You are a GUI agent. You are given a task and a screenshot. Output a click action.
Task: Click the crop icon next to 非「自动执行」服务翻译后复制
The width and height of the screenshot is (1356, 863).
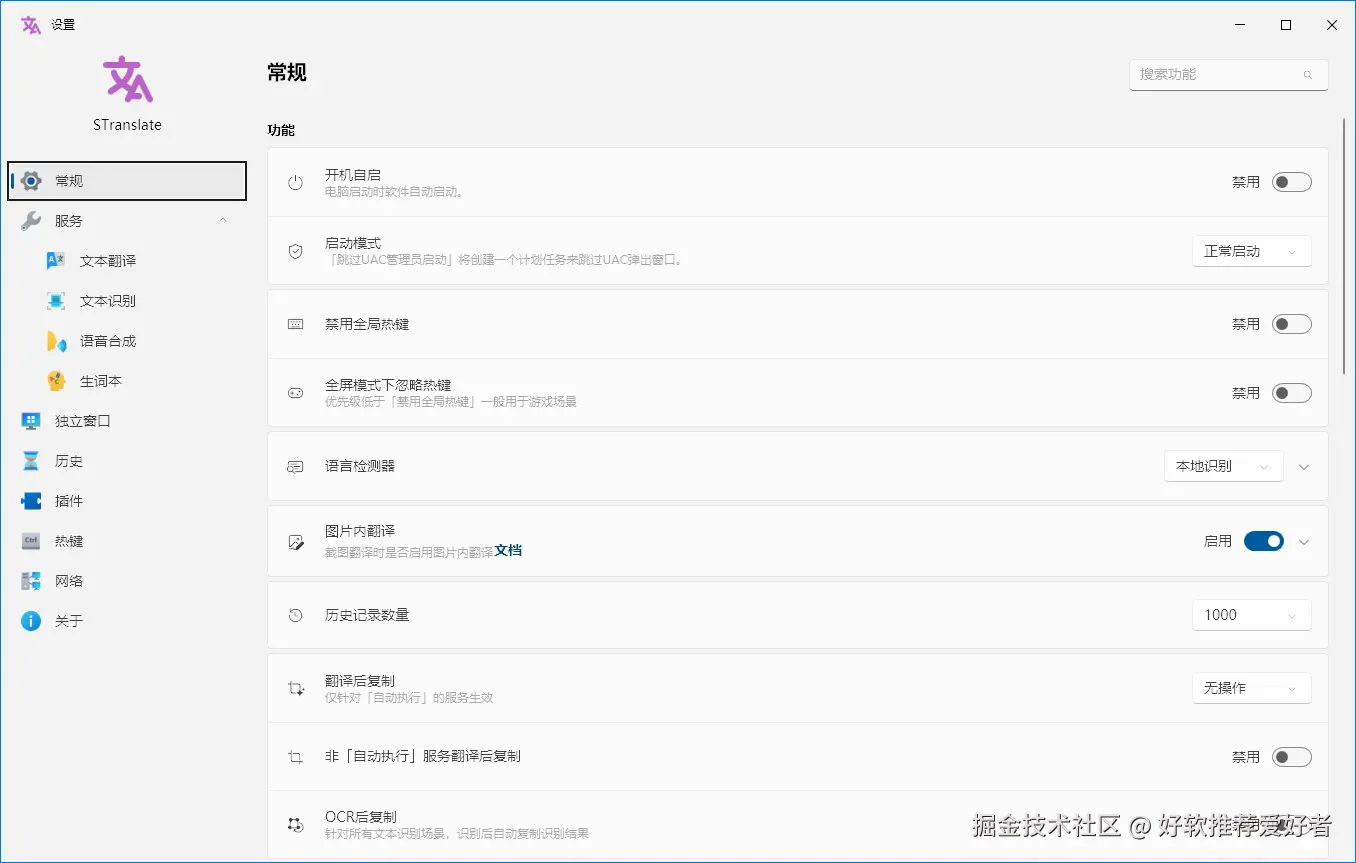(x=295, y=757)
